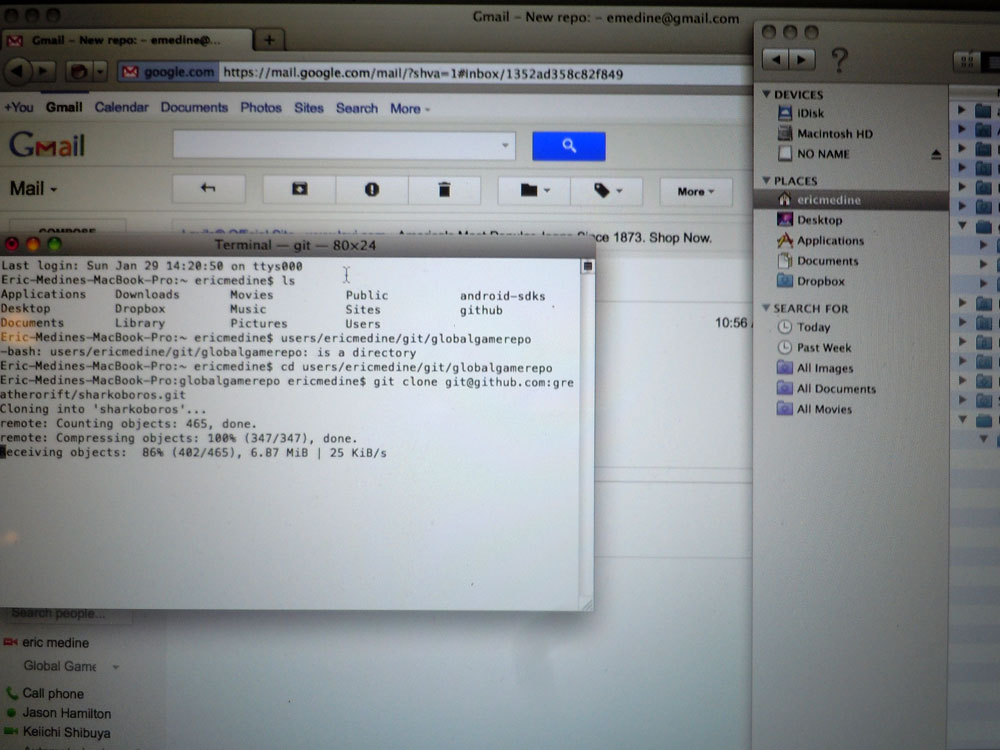Collapse the DEVICES section in Finder

pyautogui.click(x=767, y=94)
